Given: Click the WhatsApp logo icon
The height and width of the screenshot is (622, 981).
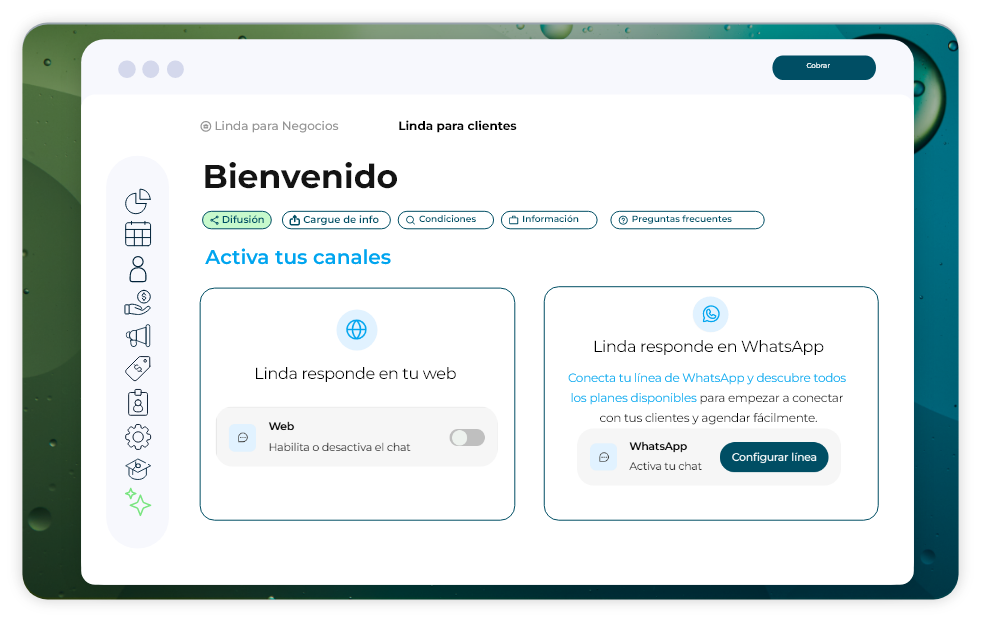Looking at the screenshot, I should tap(711, 314).
